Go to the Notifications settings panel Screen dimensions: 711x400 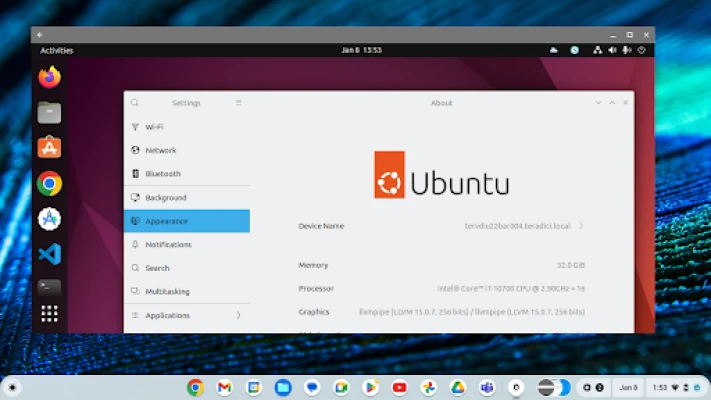[x=167, y=245]
